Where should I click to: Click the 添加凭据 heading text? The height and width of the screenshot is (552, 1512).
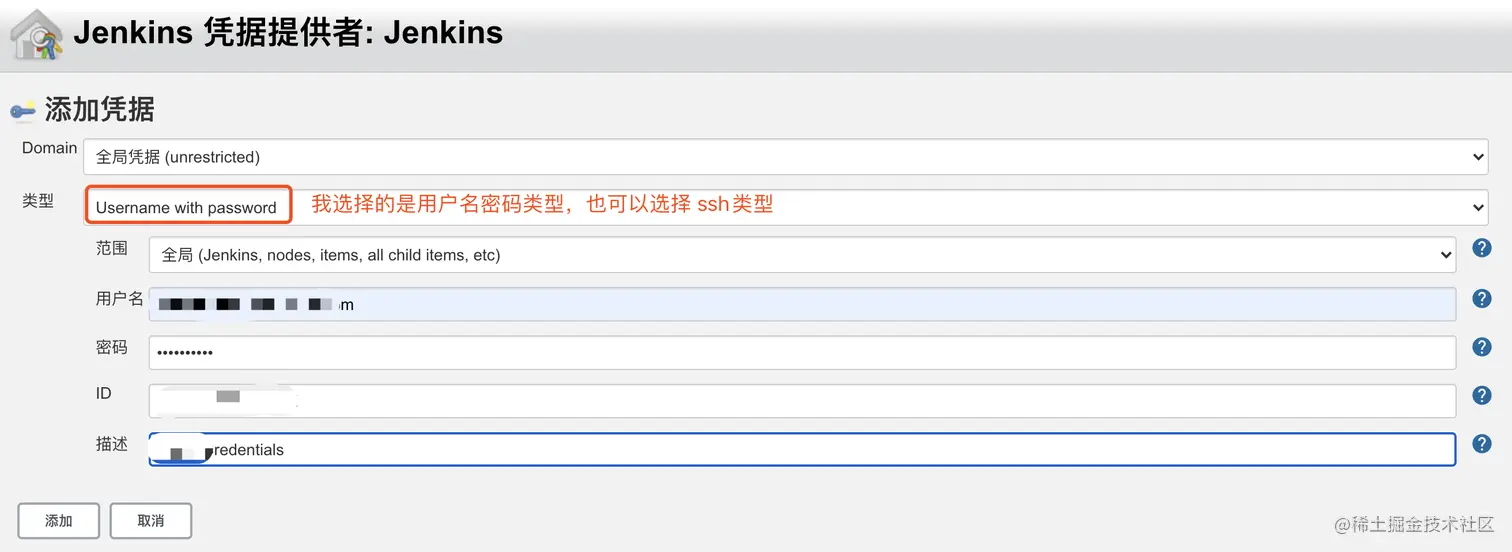click(100, 109)
